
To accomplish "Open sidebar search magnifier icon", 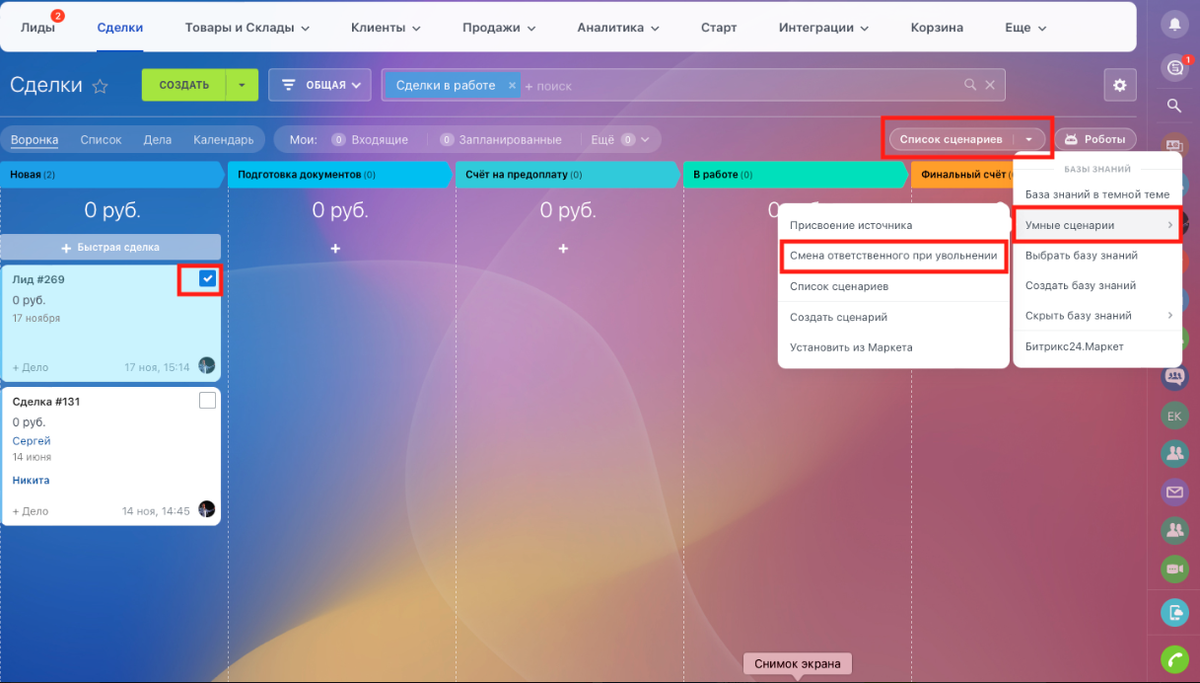I will (x=1174, y=105).
